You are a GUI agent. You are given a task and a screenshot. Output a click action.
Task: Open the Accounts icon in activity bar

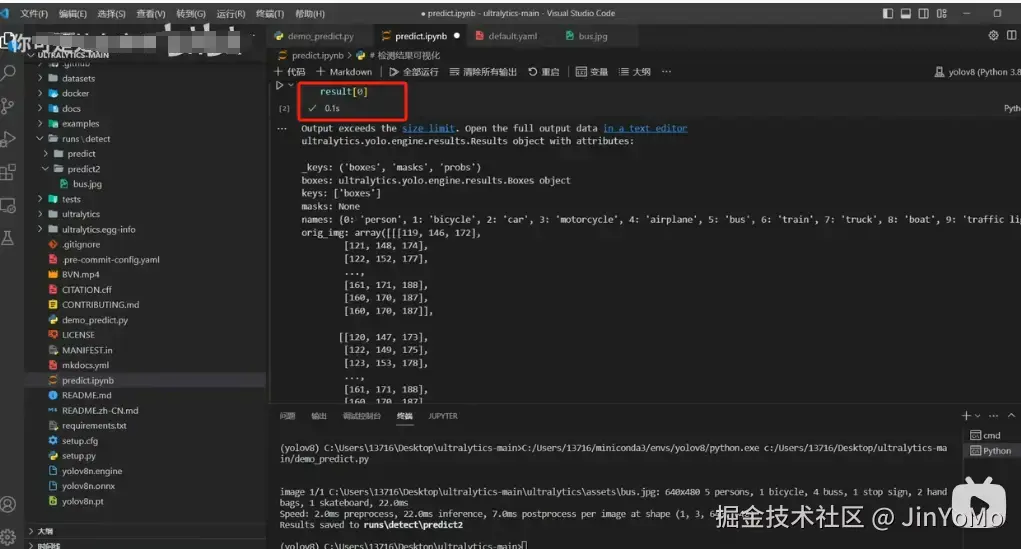coord(8,505)
